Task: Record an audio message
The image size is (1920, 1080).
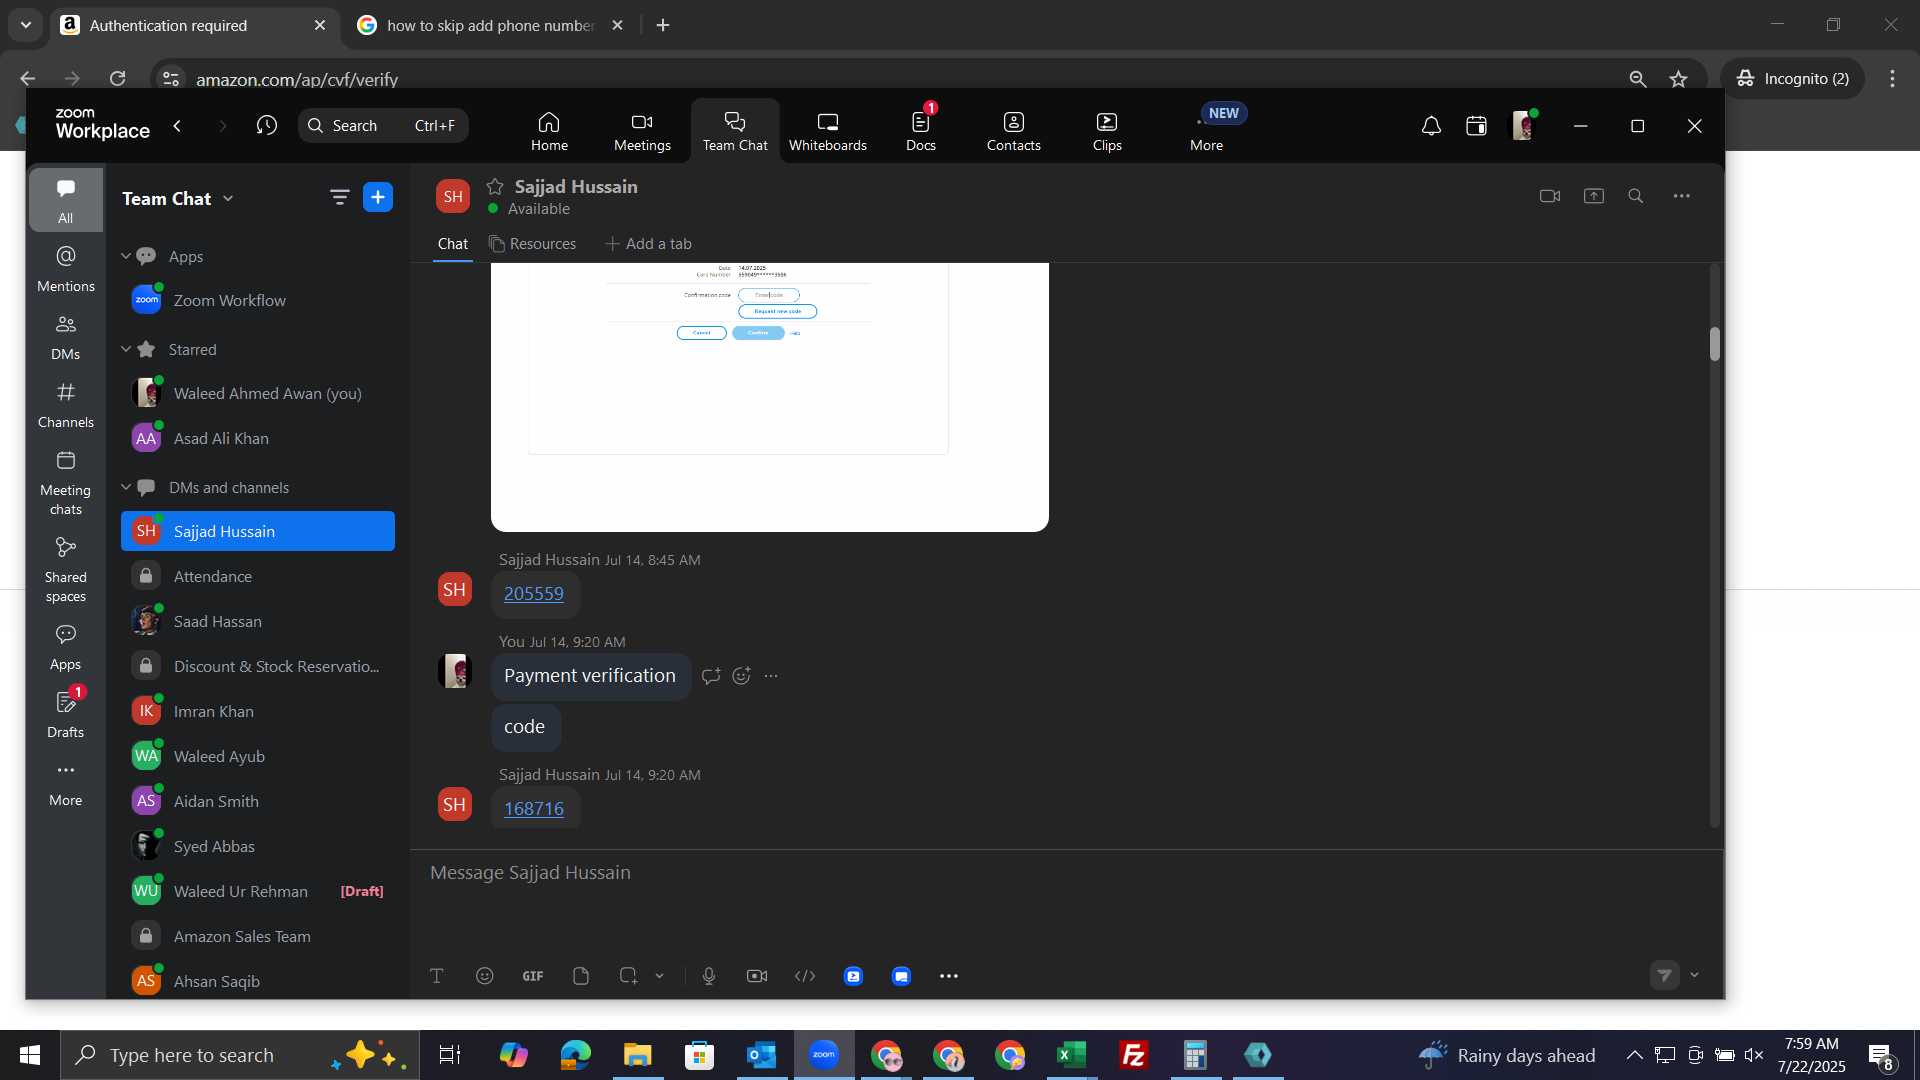Action: [x=709, y=976]
